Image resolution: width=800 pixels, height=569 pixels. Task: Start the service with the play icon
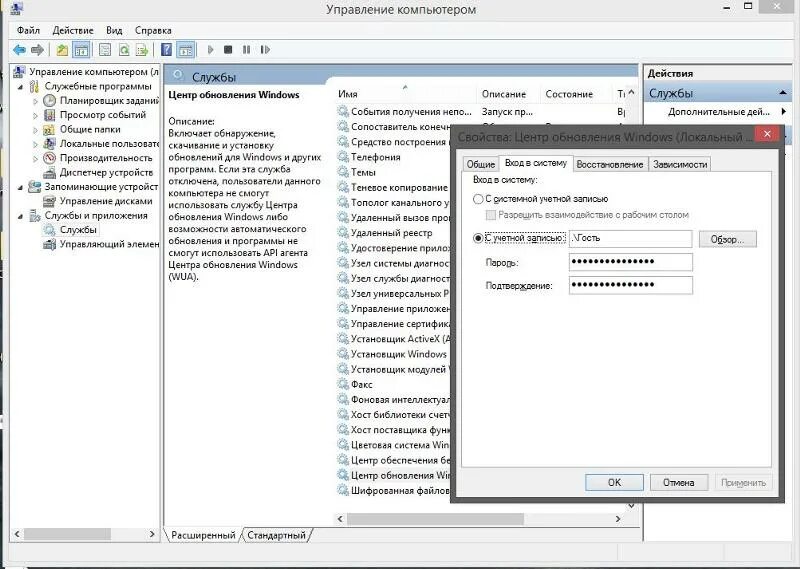click(210, 50)
